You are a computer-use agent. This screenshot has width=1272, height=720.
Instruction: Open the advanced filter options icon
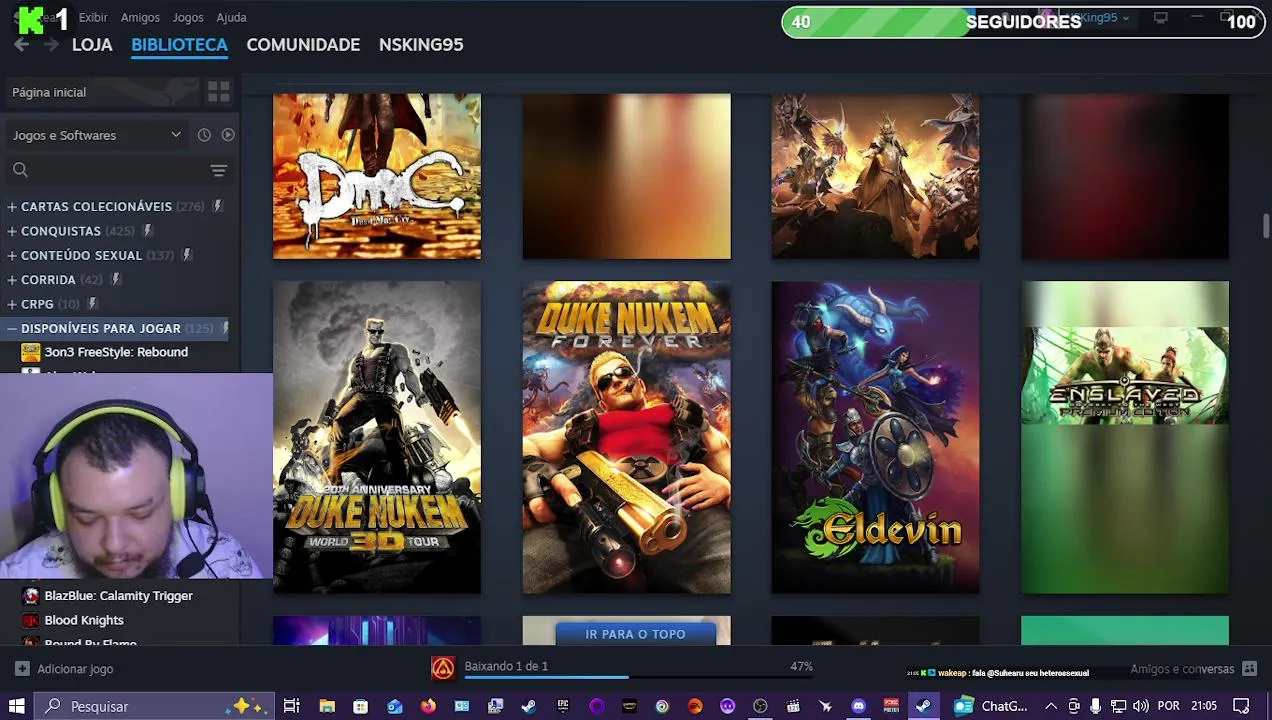(x=218, y=170)
